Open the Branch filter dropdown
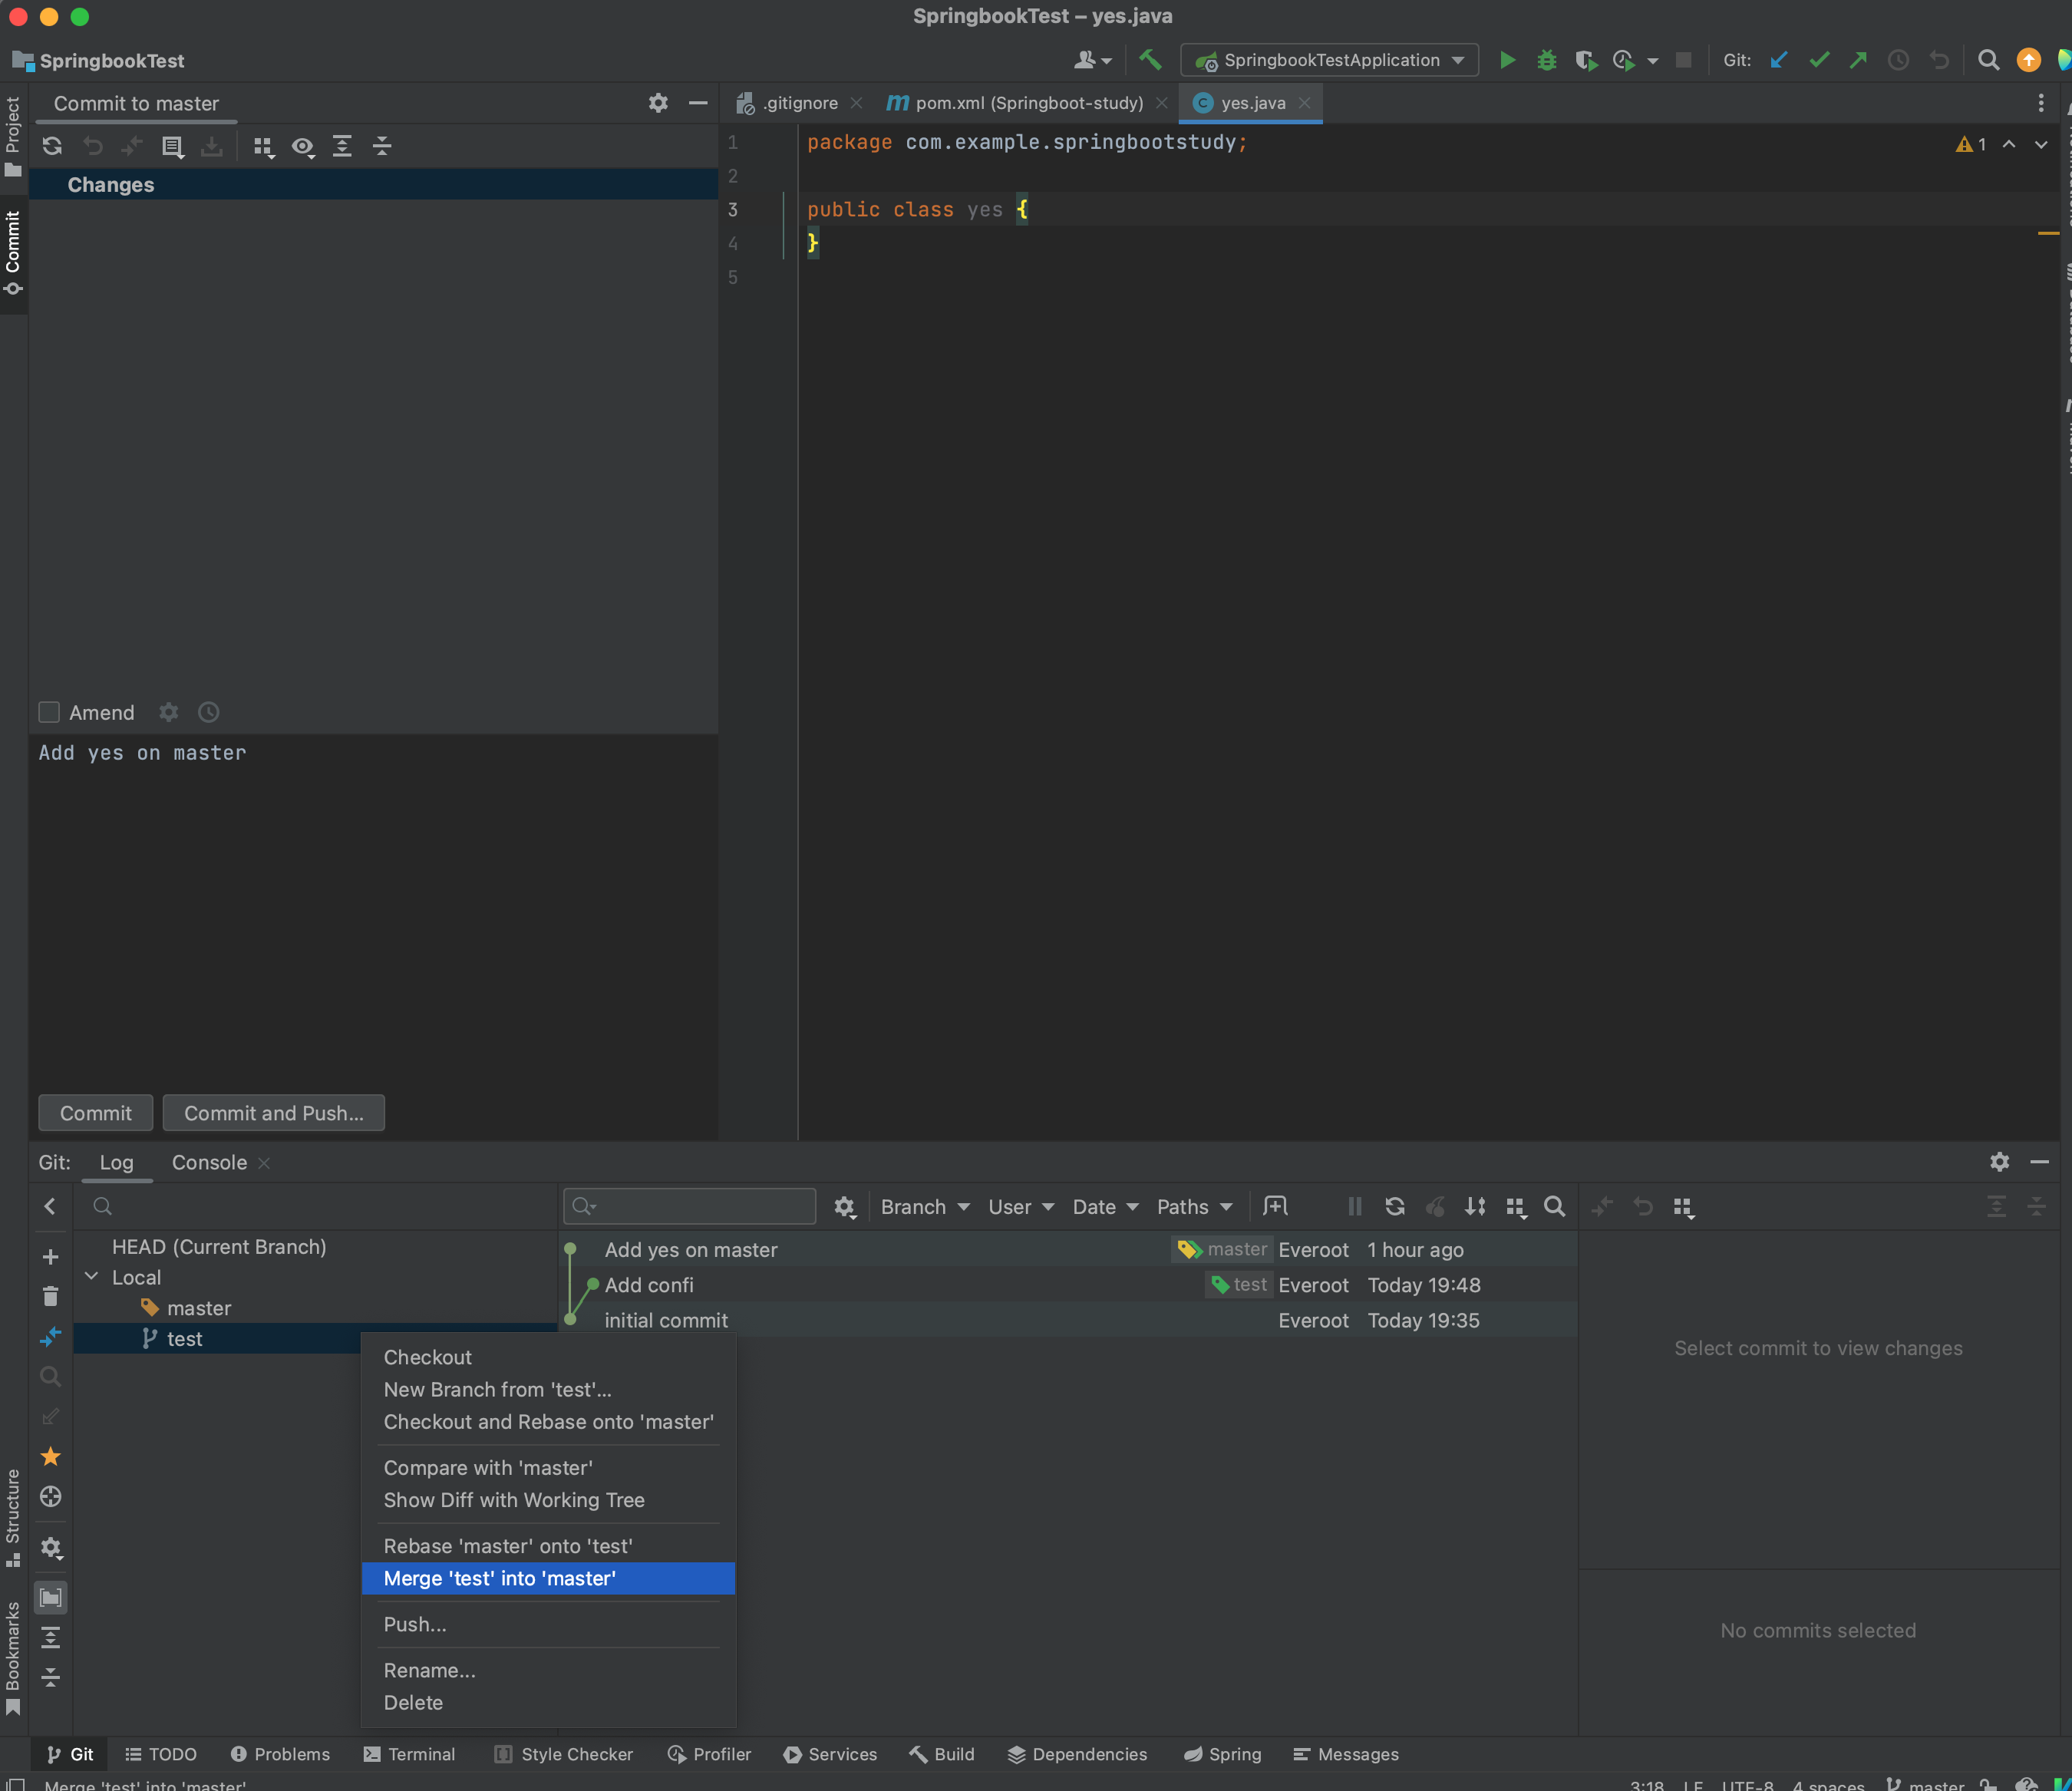 (925, 1207)
